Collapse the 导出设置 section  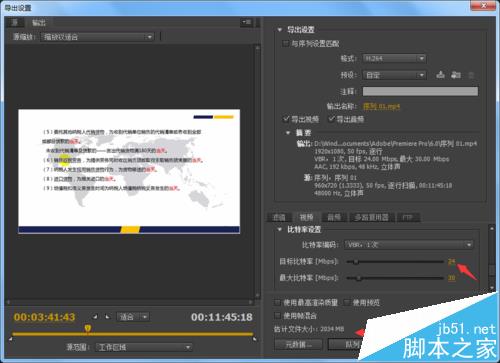pyautogui.click(x=280, y=30)
